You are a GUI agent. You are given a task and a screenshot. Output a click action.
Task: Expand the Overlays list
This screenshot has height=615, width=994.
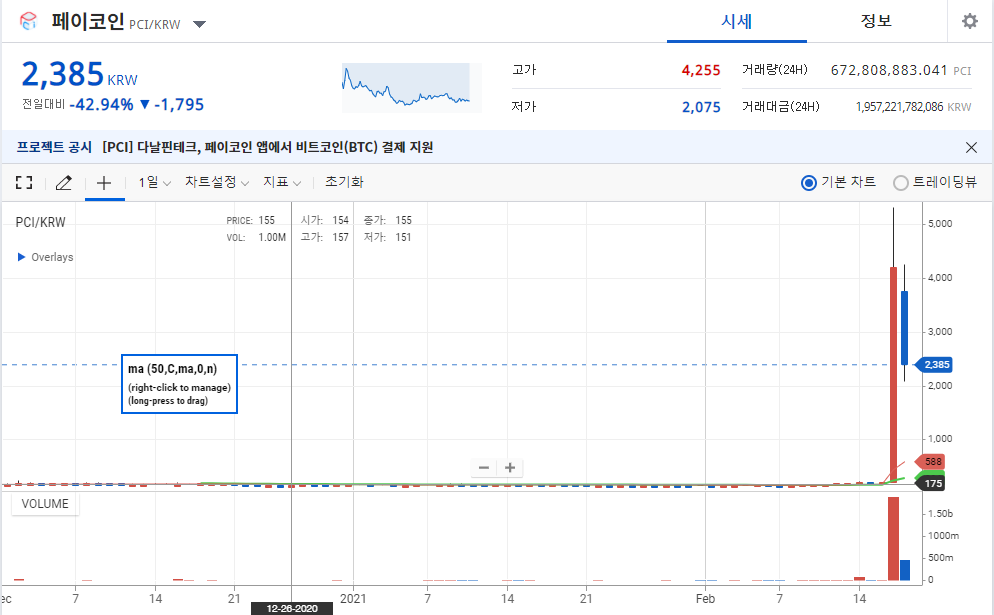pyautogui.click(x=46, y=257)
